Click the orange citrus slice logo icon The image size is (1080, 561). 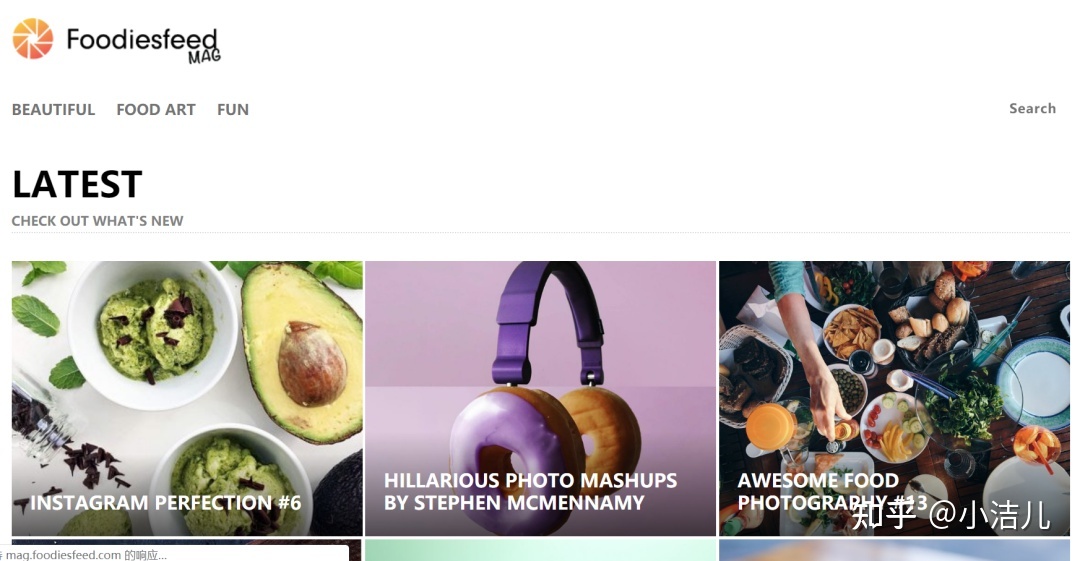coord(32,39)
